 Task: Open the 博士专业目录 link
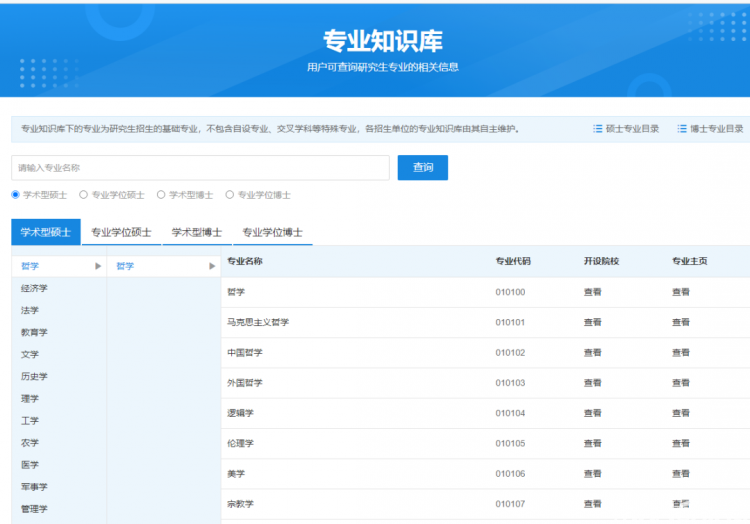click(717, 129)
